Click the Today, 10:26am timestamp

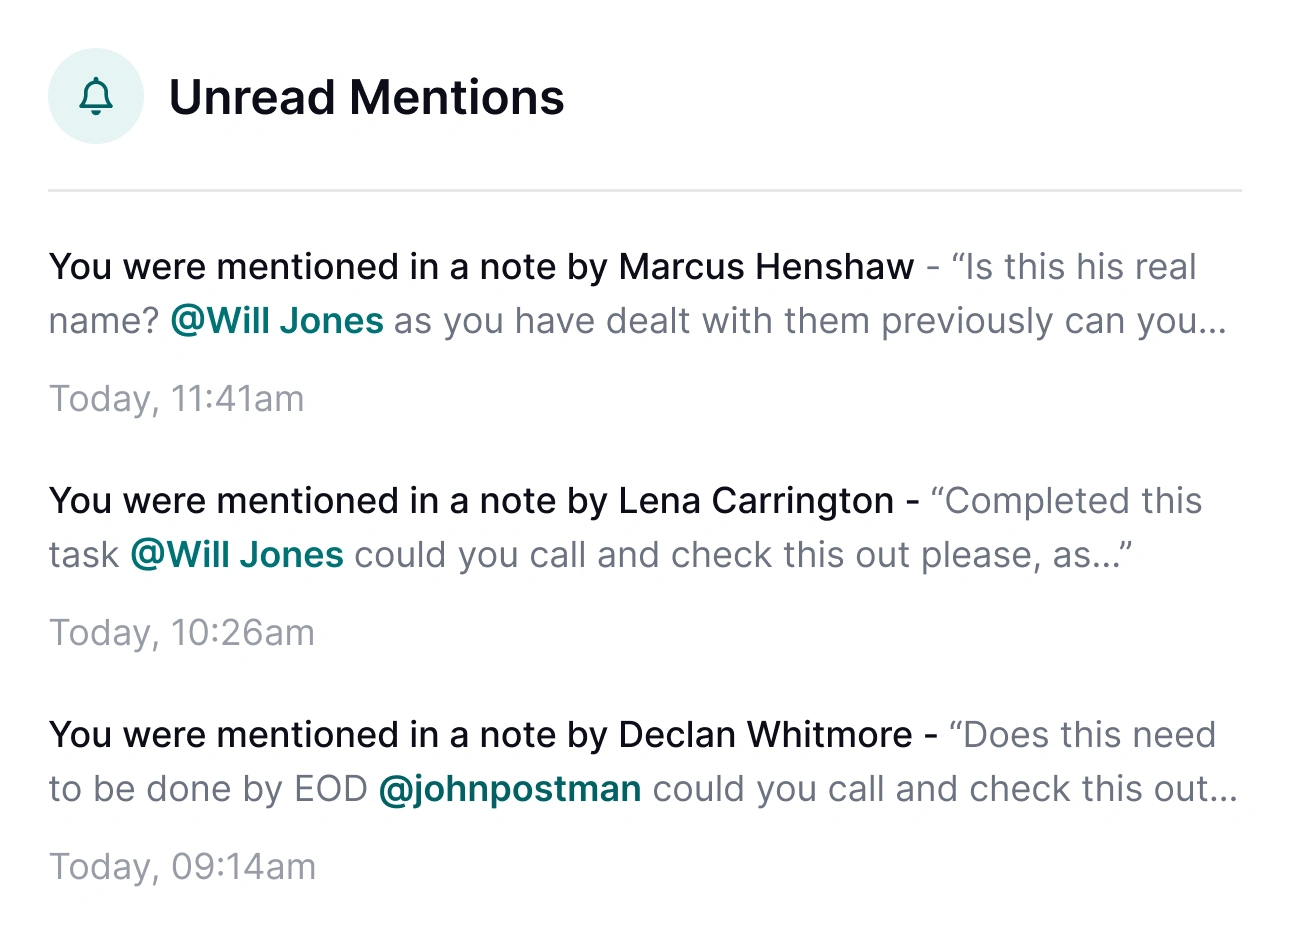pos(181,633)
